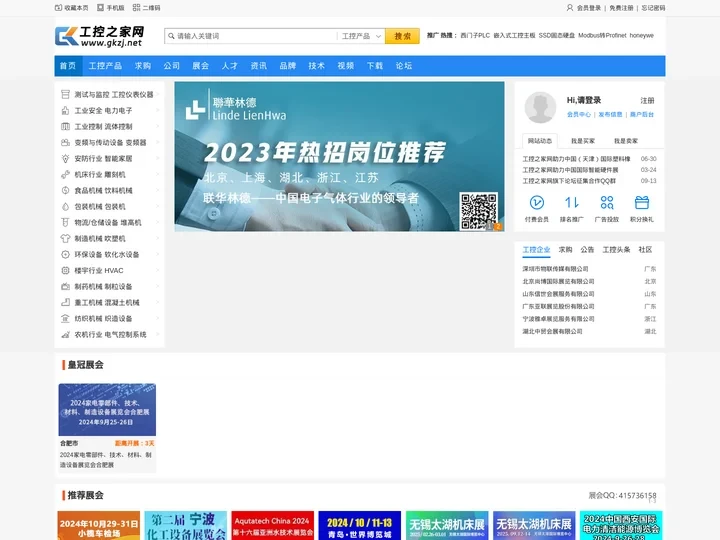Viewport: 720px width, 540px height.
Task: Go to the 展会 nav item
Action: tap(200, 66)
